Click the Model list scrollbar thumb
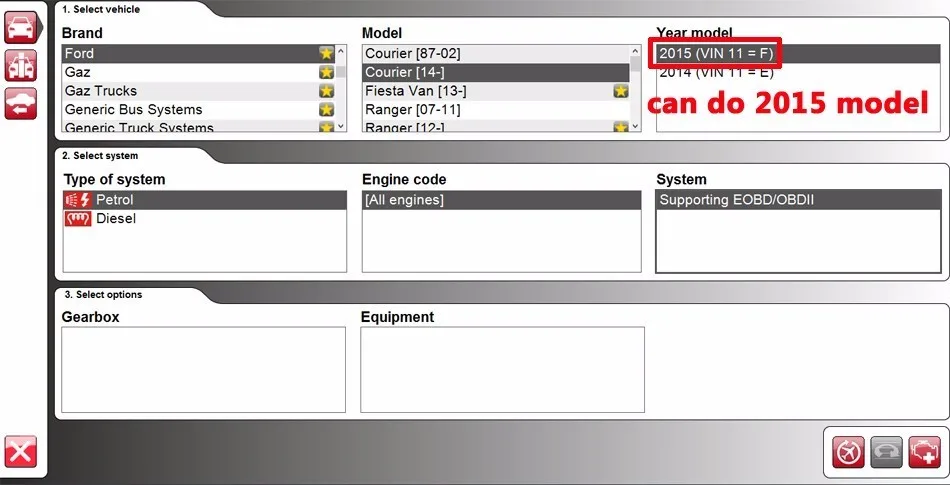The width and height of the screenshot is (950, 485). (635, 64)
